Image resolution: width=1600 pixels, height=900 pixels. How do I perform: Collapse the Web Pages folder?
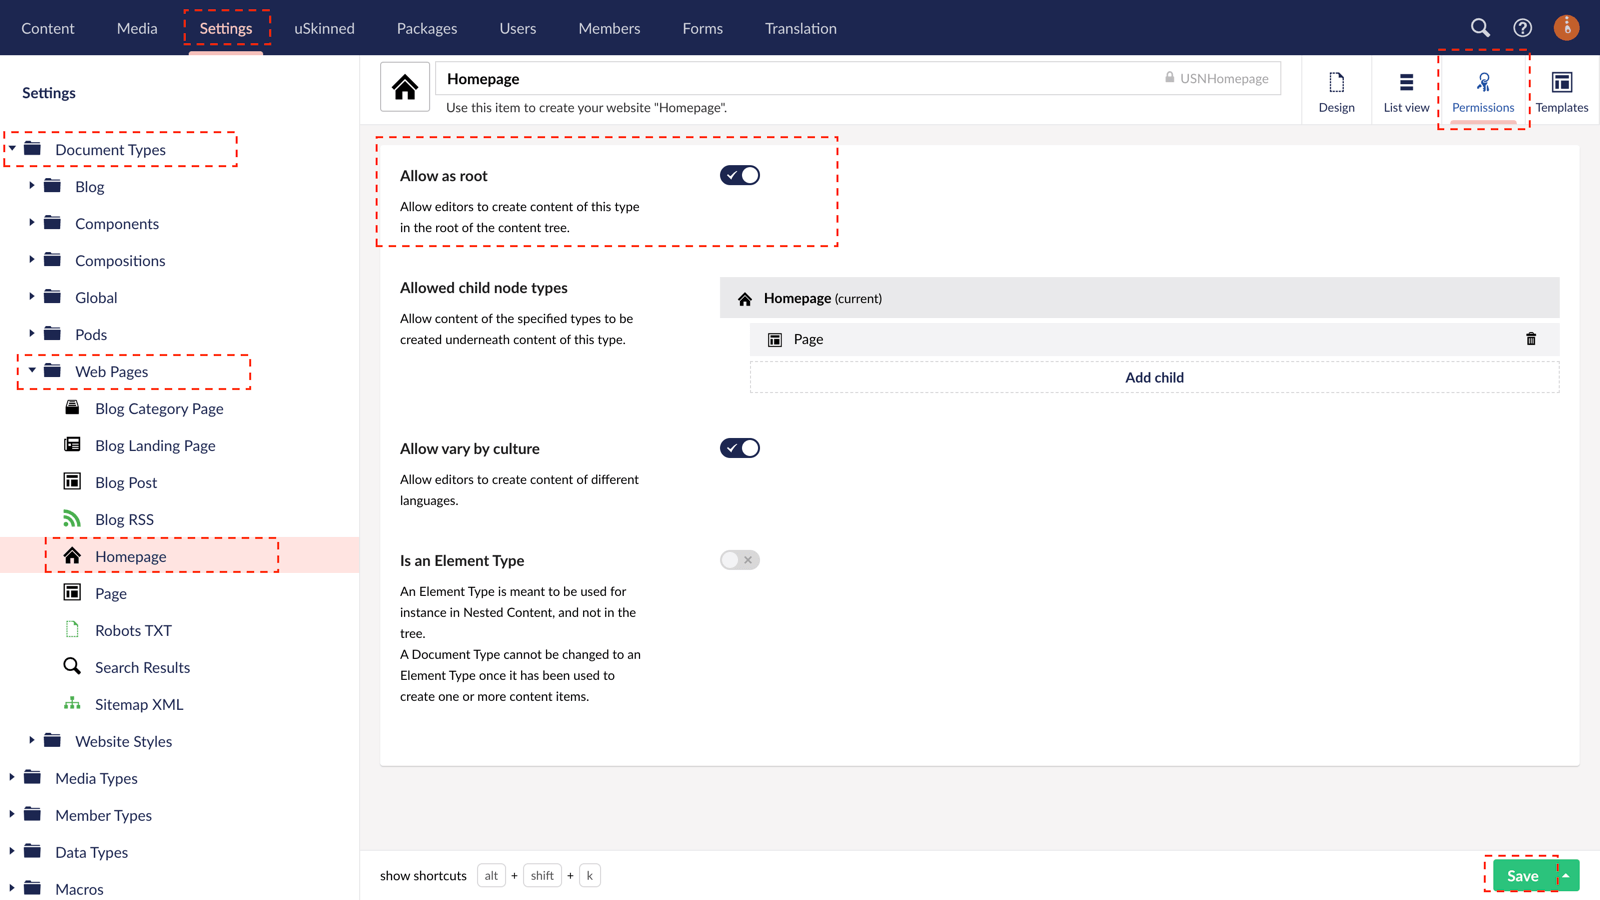31,371
